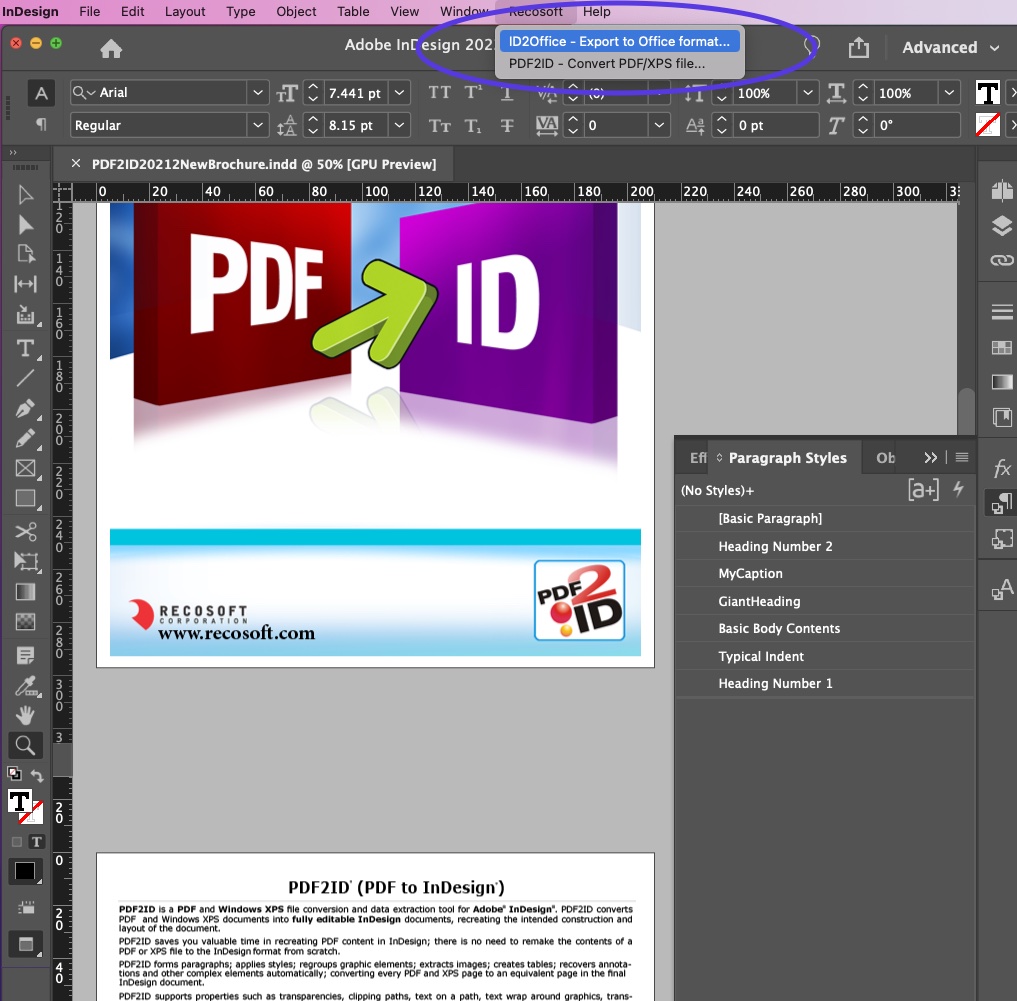Choose ID2Office from the Recosoft menu

click(x=619, y=41)
